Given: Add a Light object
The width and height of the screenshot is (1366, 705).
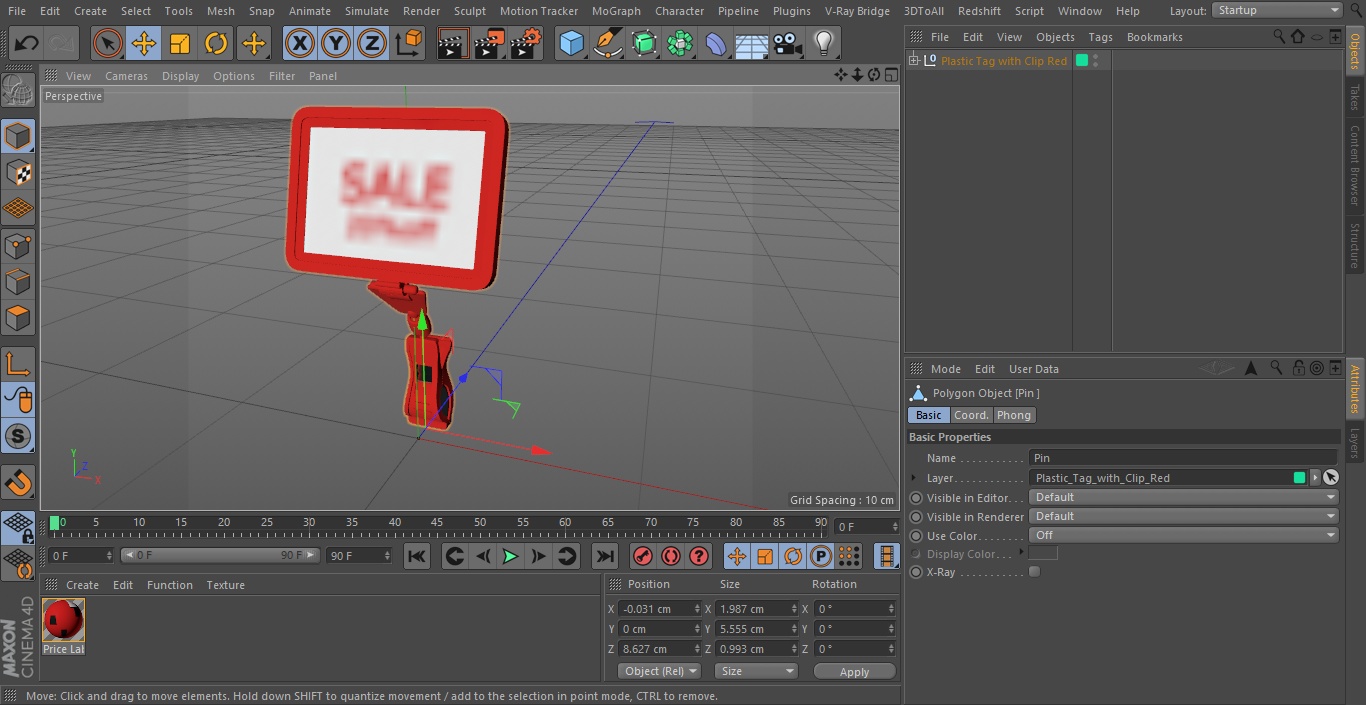Looking at the screenshot, I should pyautogui.click(x=823, y=43).
